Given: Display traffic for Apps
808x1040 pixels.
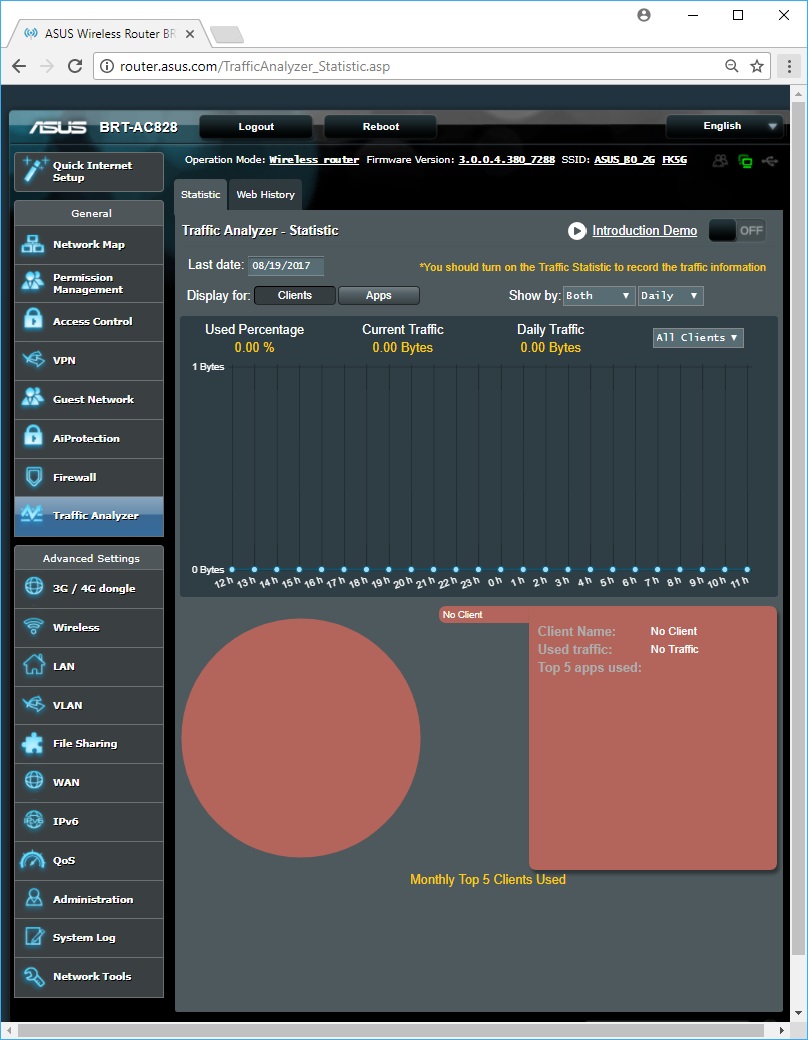Looking at the screenshot, I should click(x=378, y=296).
